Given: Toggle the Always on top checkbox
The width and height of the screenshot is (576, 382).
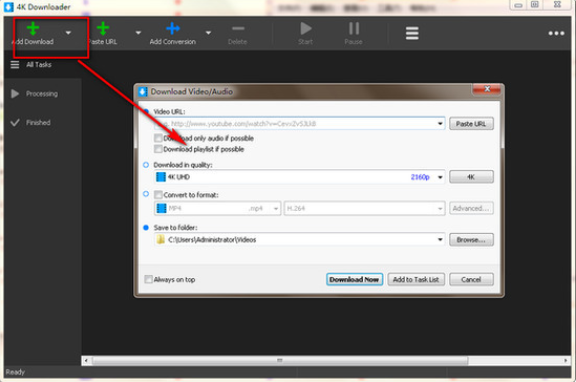Looking at the screenshot, I should 148,279.
